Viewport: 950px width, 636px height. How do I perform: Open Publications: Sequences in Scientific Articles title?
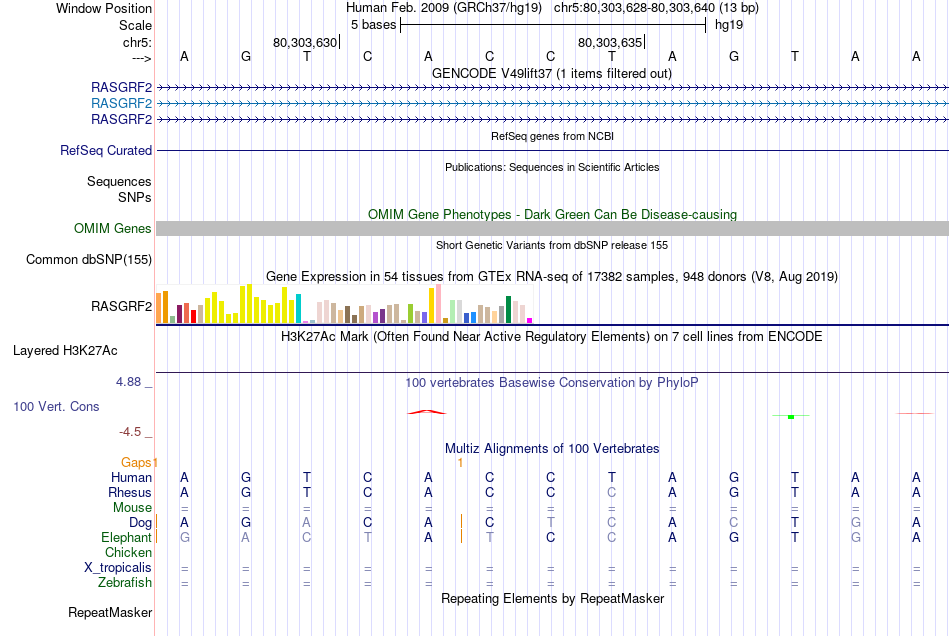click(x=552, y=167)
